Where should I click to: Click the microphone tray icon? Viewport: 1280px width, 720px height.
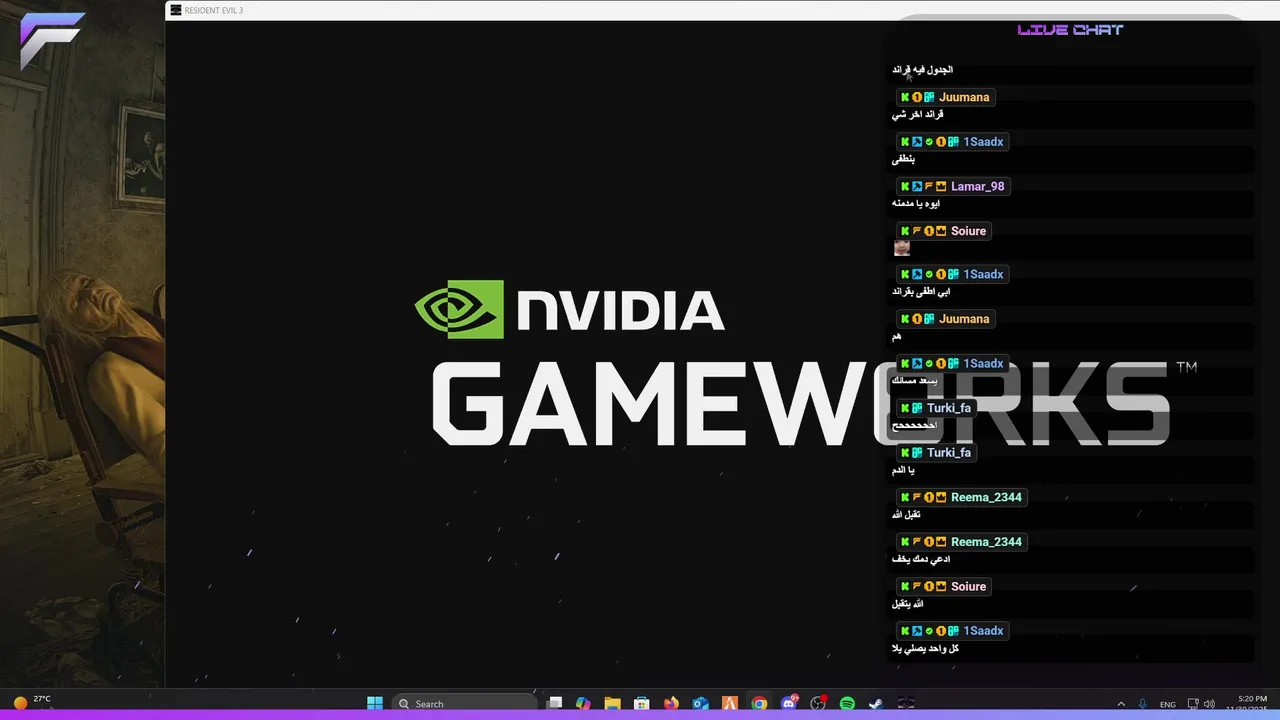(1143, 704)
